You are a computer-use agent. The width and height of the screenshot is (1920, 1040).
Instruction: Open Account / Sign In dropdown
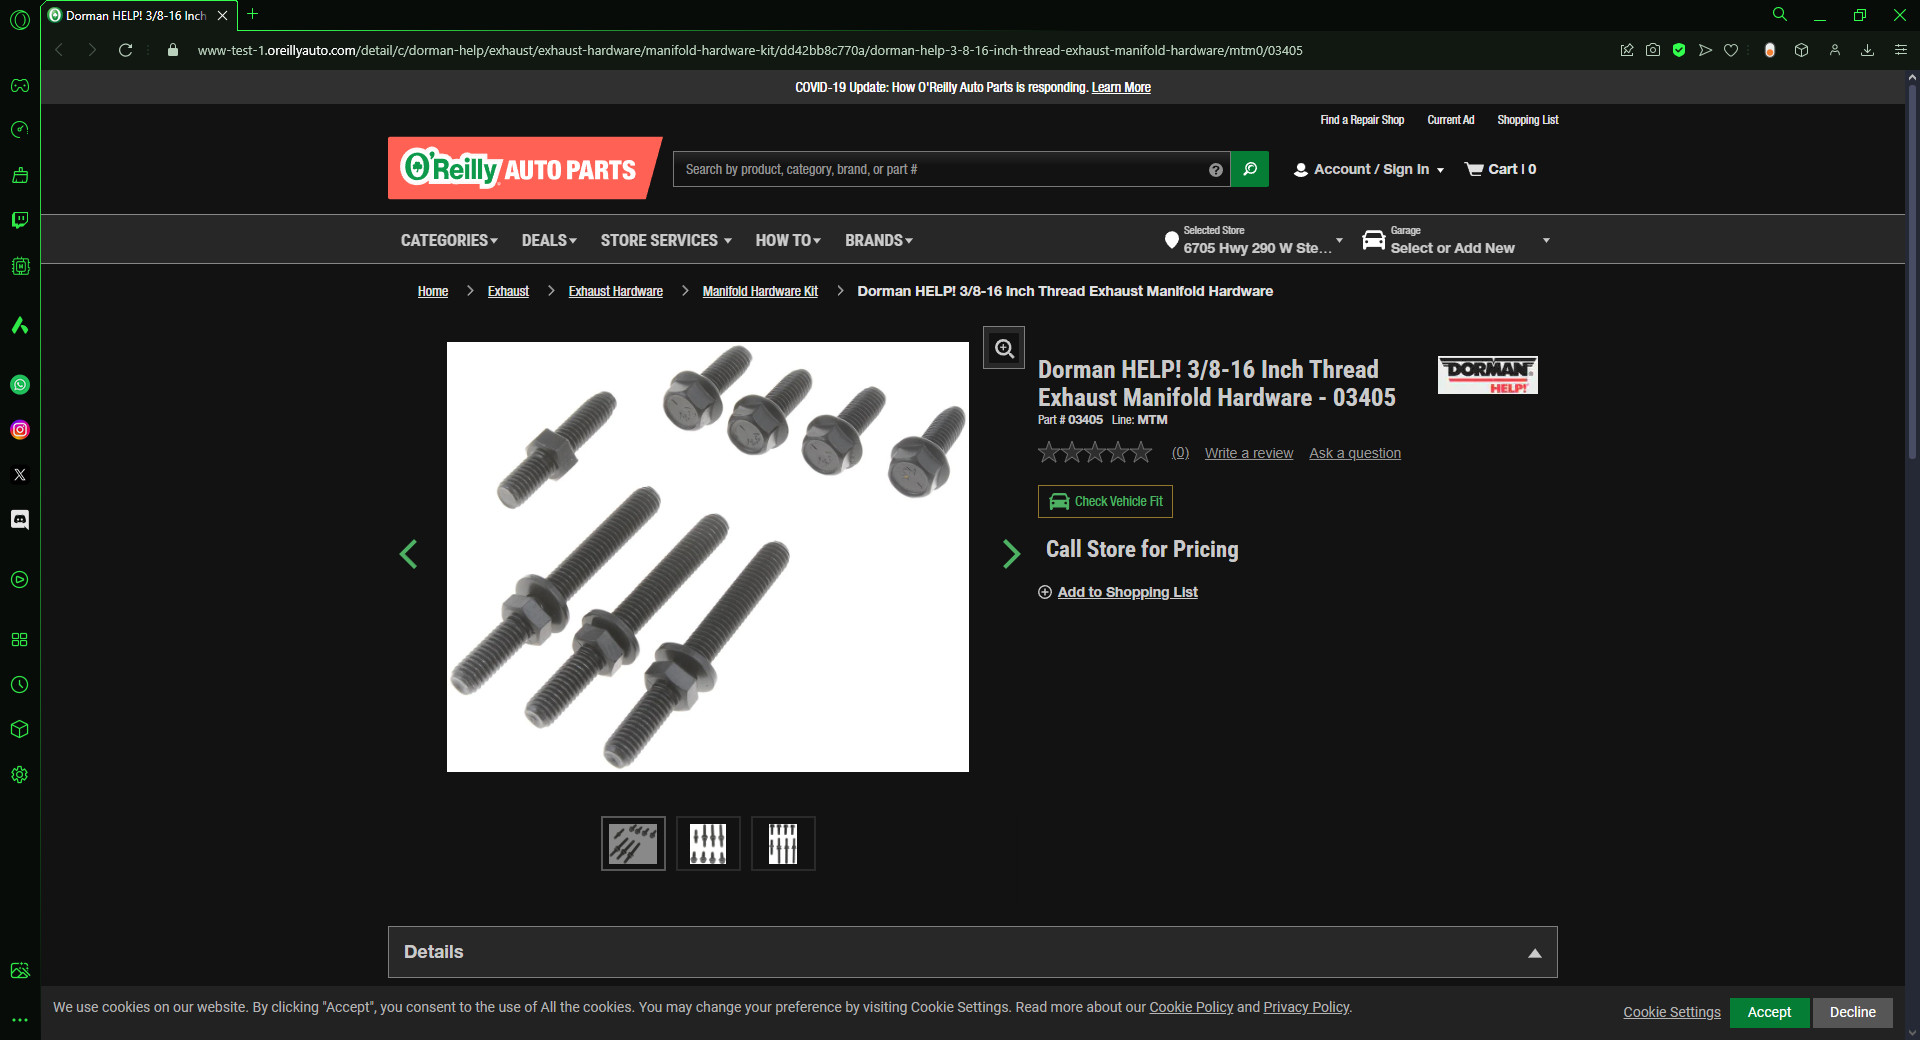coord(1369,169)
